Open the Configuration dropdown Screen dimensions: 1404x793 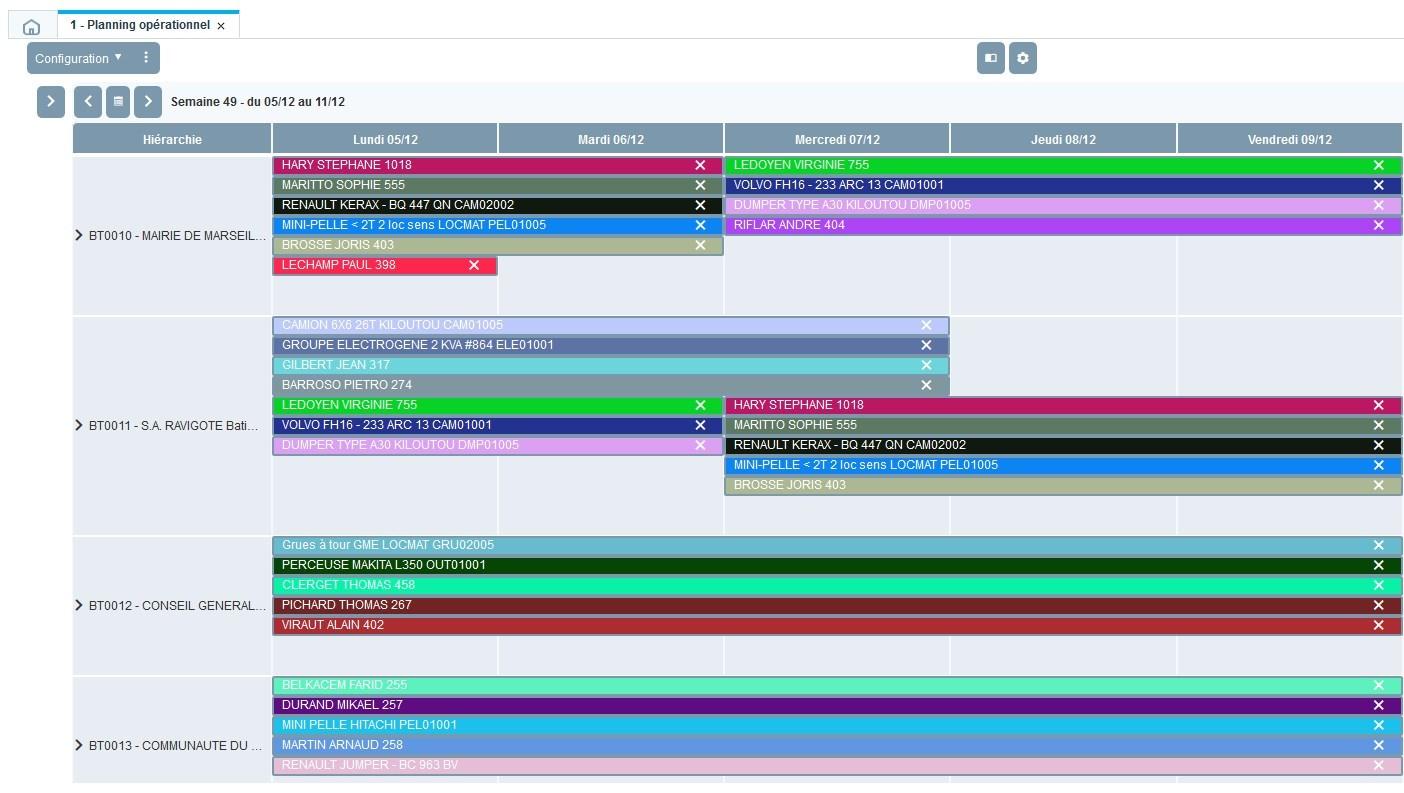tap(78, 58)
